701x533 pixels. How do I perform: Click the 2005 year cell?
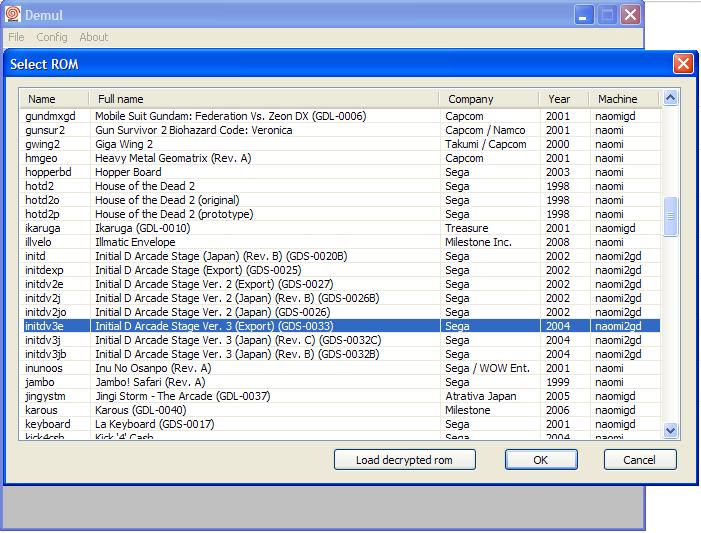click(557, 396)
